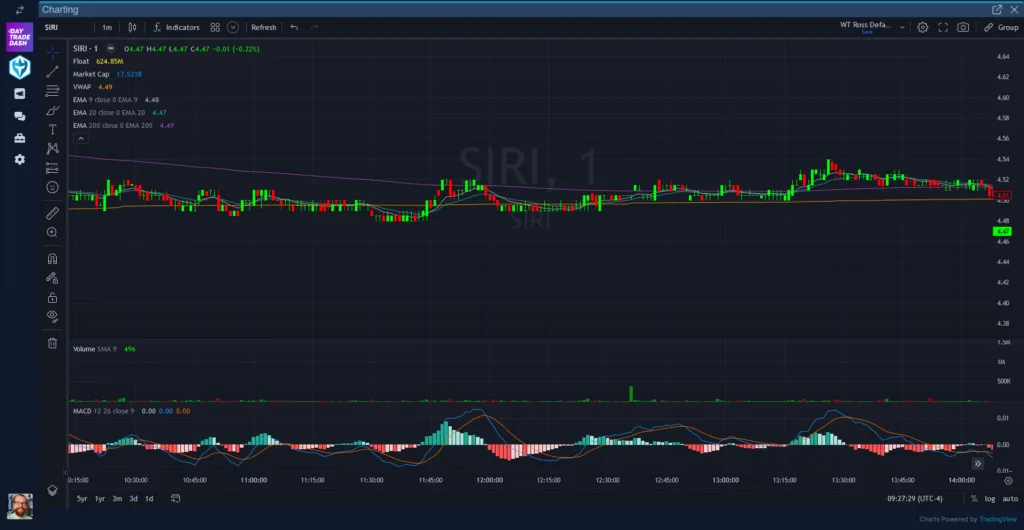Screen dimensions: 1024x530
Task: Open the Fibonacci and pitchfork tools
Action: click(x=52, y=91)
